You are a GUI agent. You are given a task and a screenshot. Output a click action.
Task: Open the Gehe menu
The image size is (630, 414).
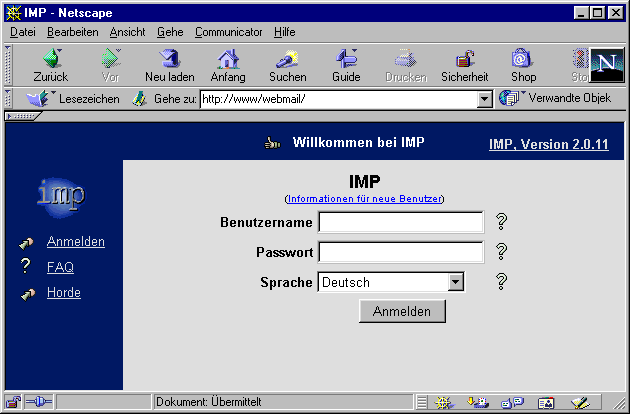click(170, 32)
